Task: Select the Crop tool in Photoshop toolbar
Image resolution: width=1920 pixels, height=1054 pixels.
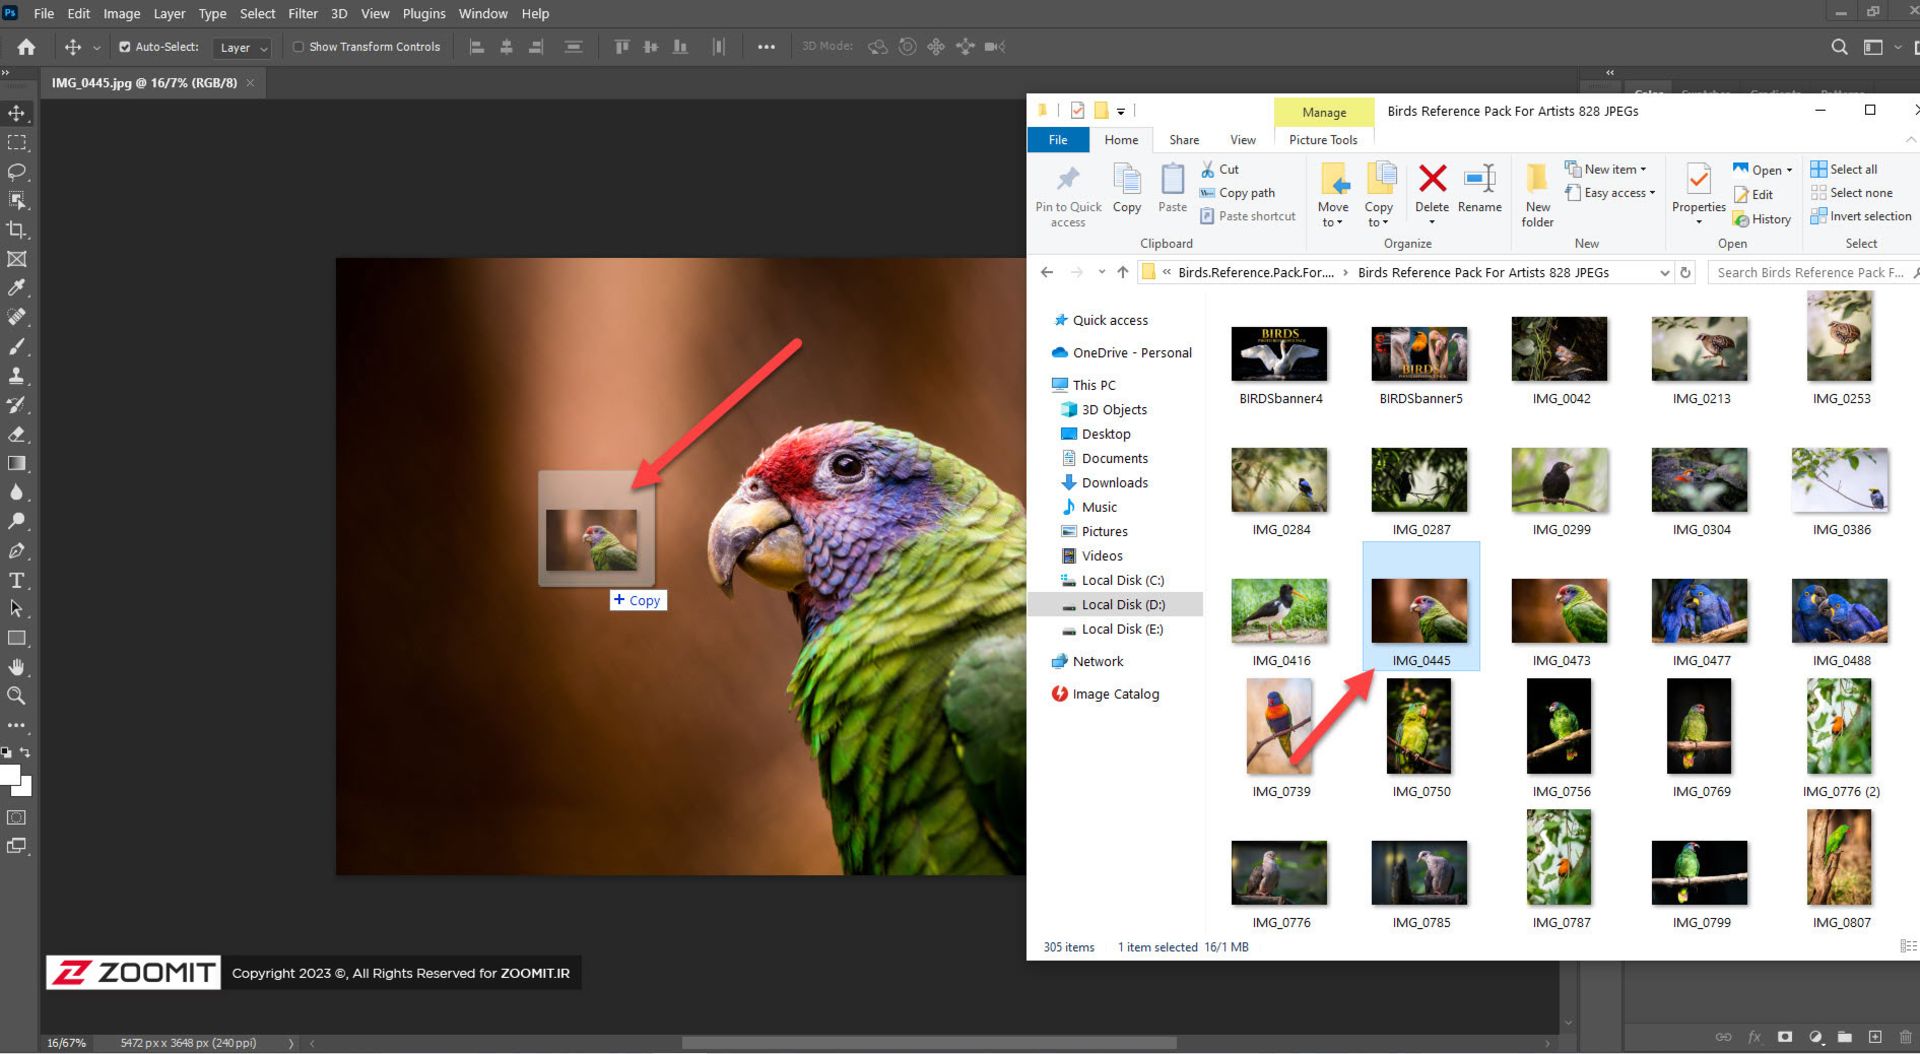Action: tap(17, 230)
